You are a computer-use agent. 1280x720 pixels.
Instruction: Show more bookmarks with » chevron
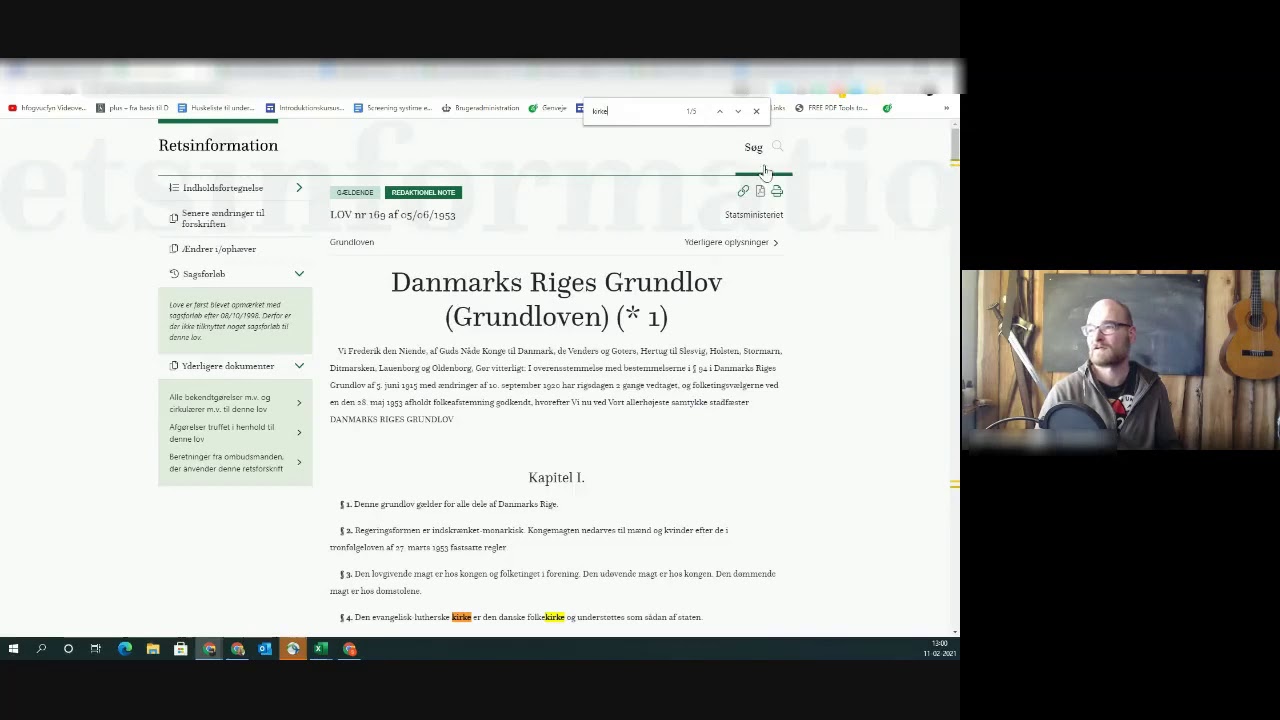coord(946,108)
